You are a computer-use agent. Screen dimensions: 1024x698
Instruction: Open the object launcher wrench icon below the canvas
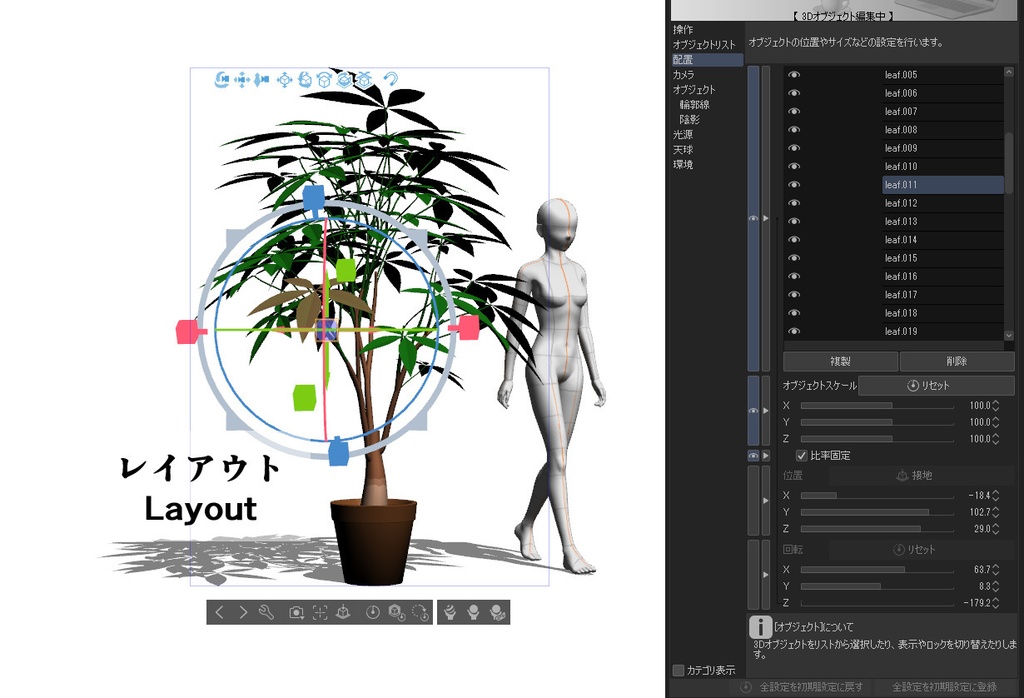(266, 611)
